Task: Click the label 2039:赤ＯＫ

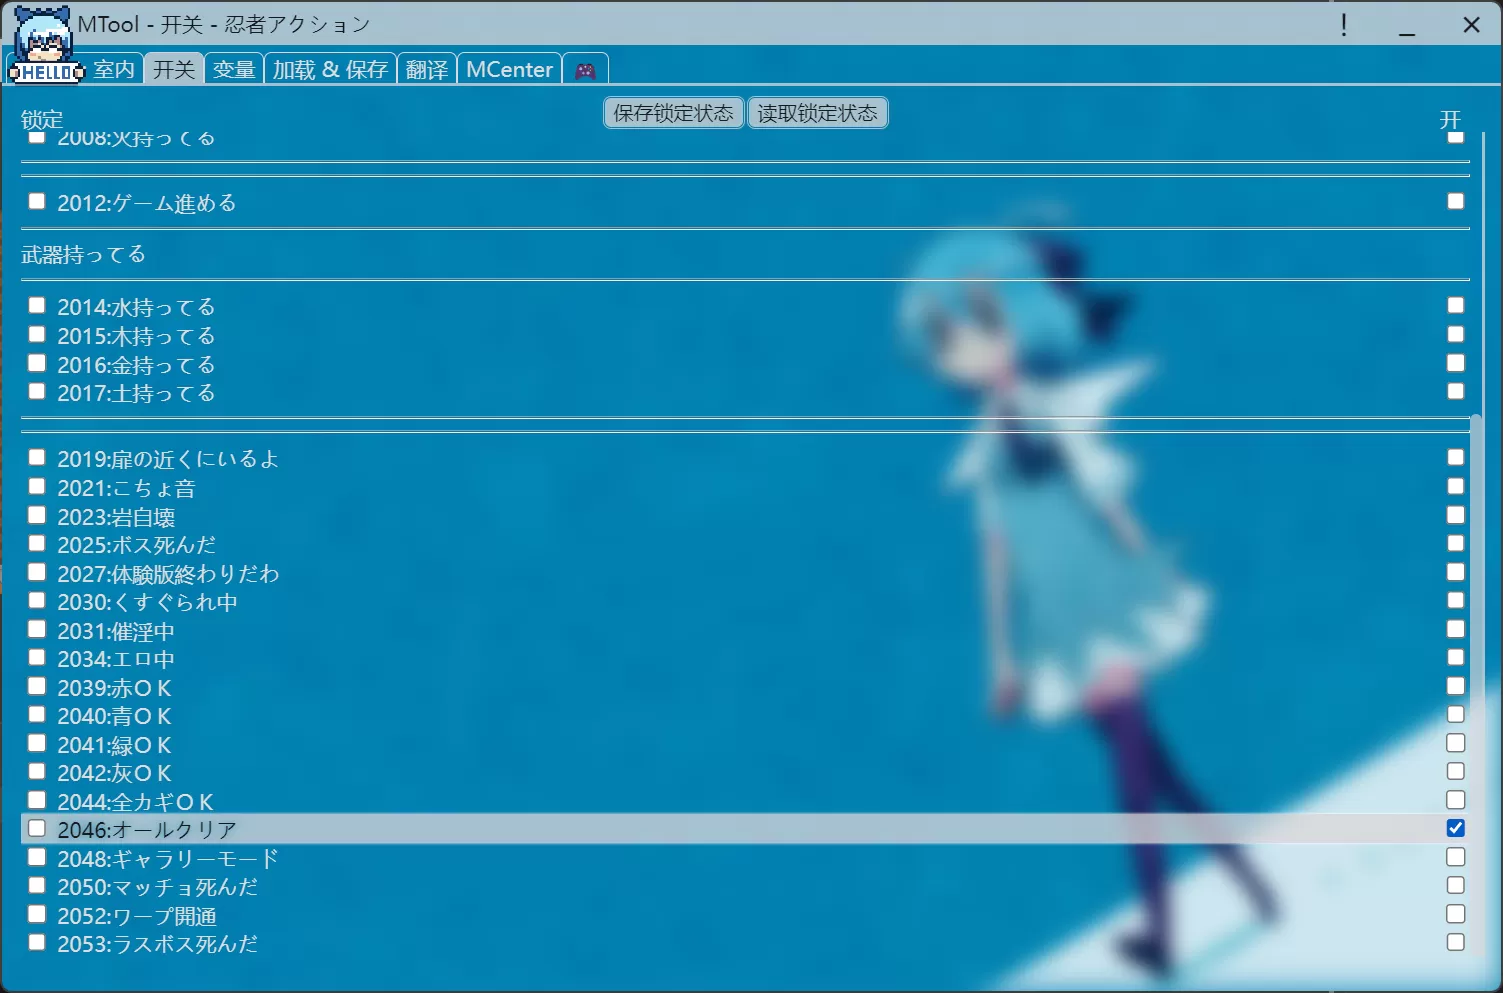Action: (114, 688)
